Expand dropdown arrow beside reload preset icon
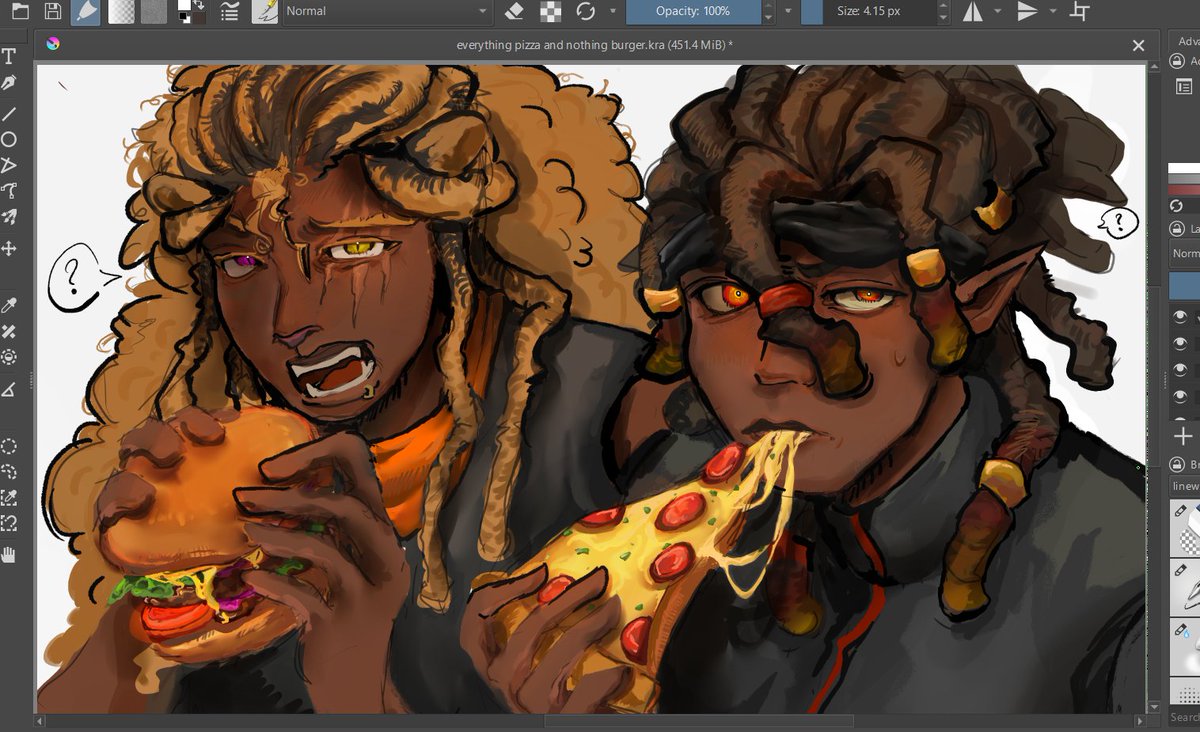 611,12
